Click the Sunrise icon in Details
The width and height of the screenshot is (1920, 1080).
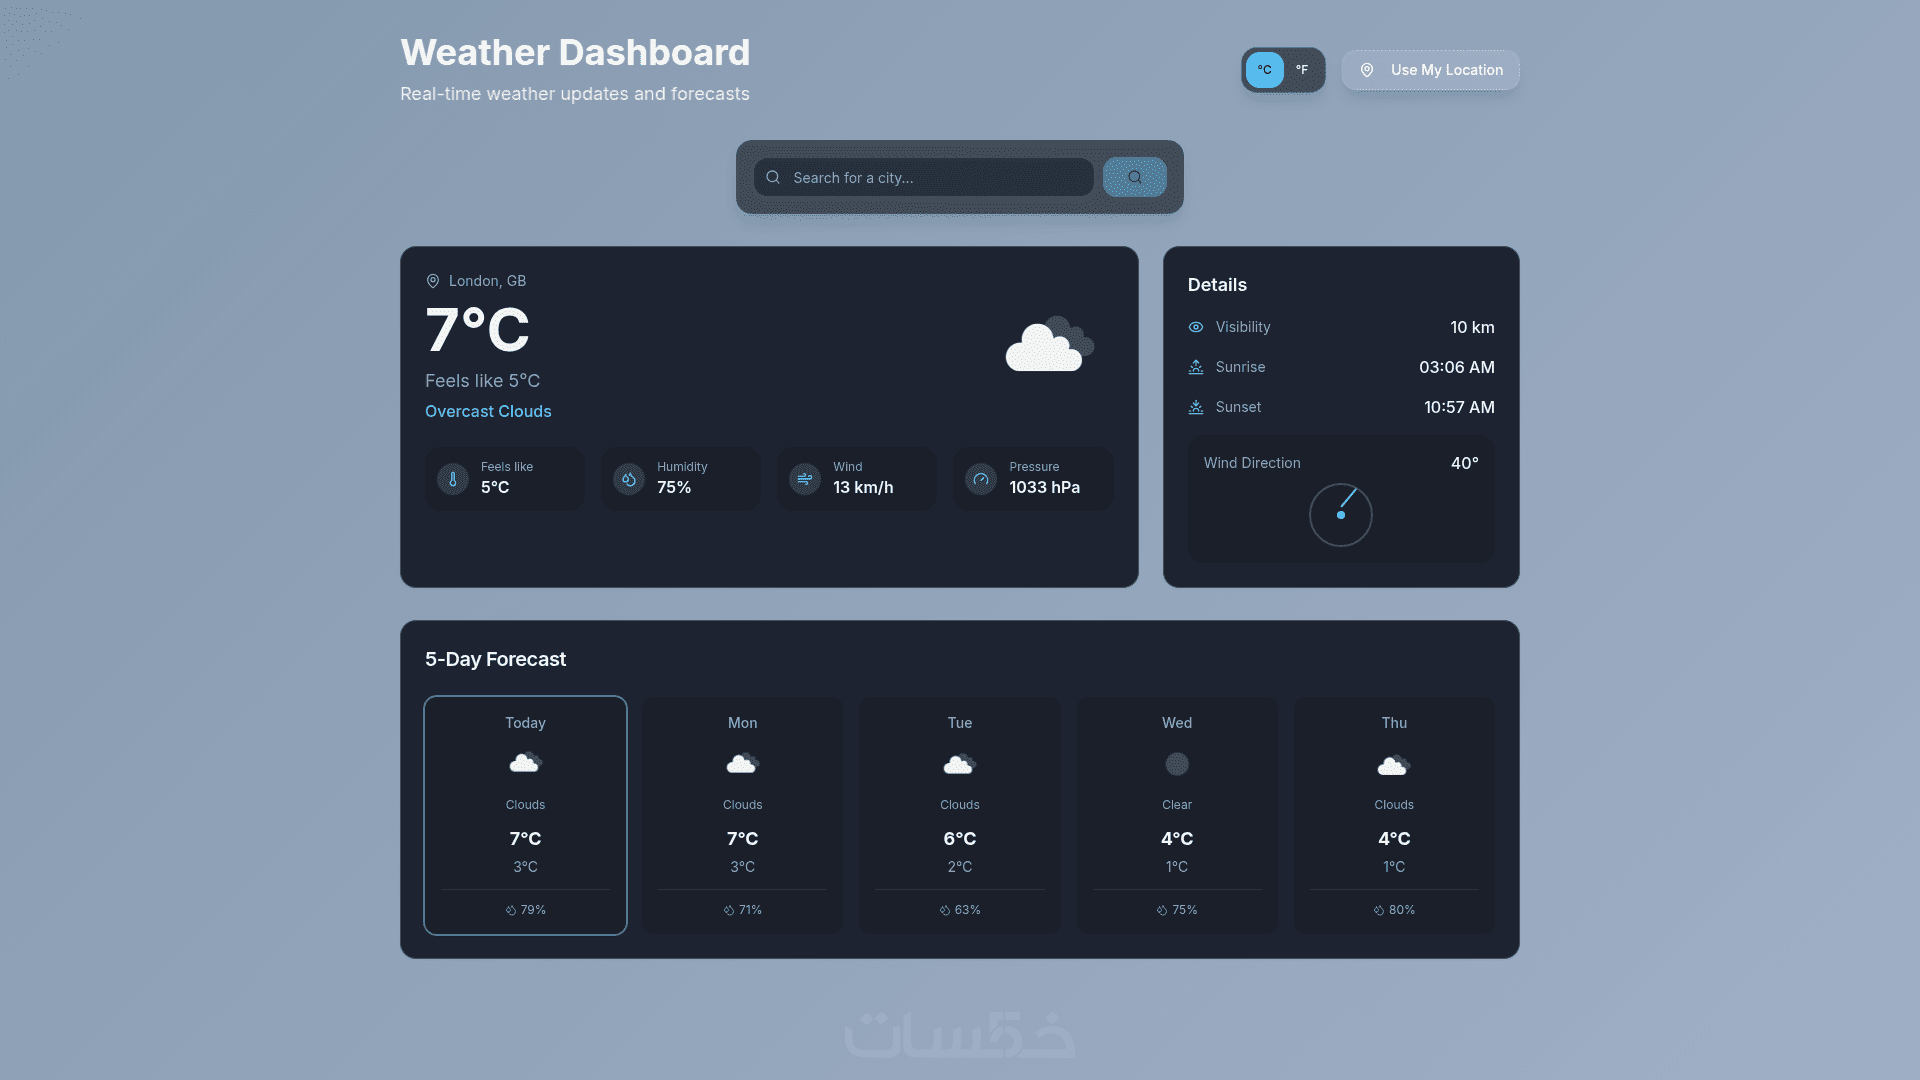[1196, 367]
